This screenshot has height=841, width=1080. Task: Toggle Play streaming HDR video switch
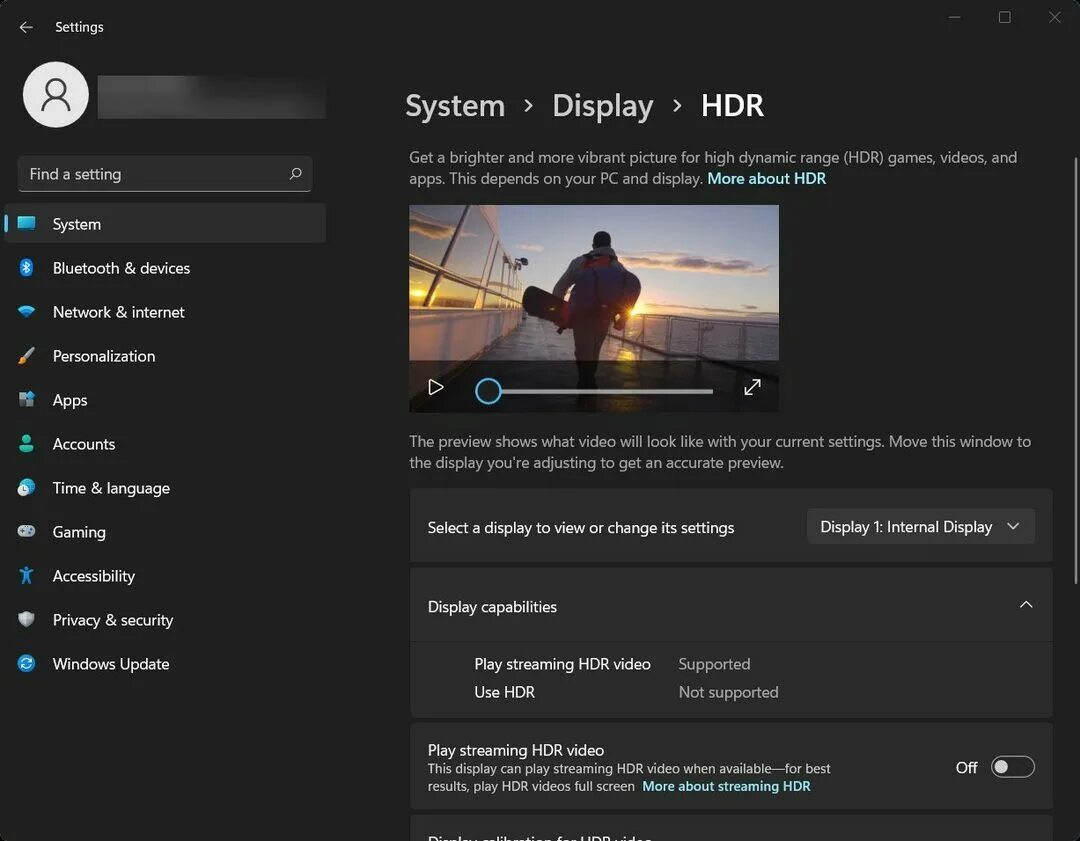tap(1012, 767)
